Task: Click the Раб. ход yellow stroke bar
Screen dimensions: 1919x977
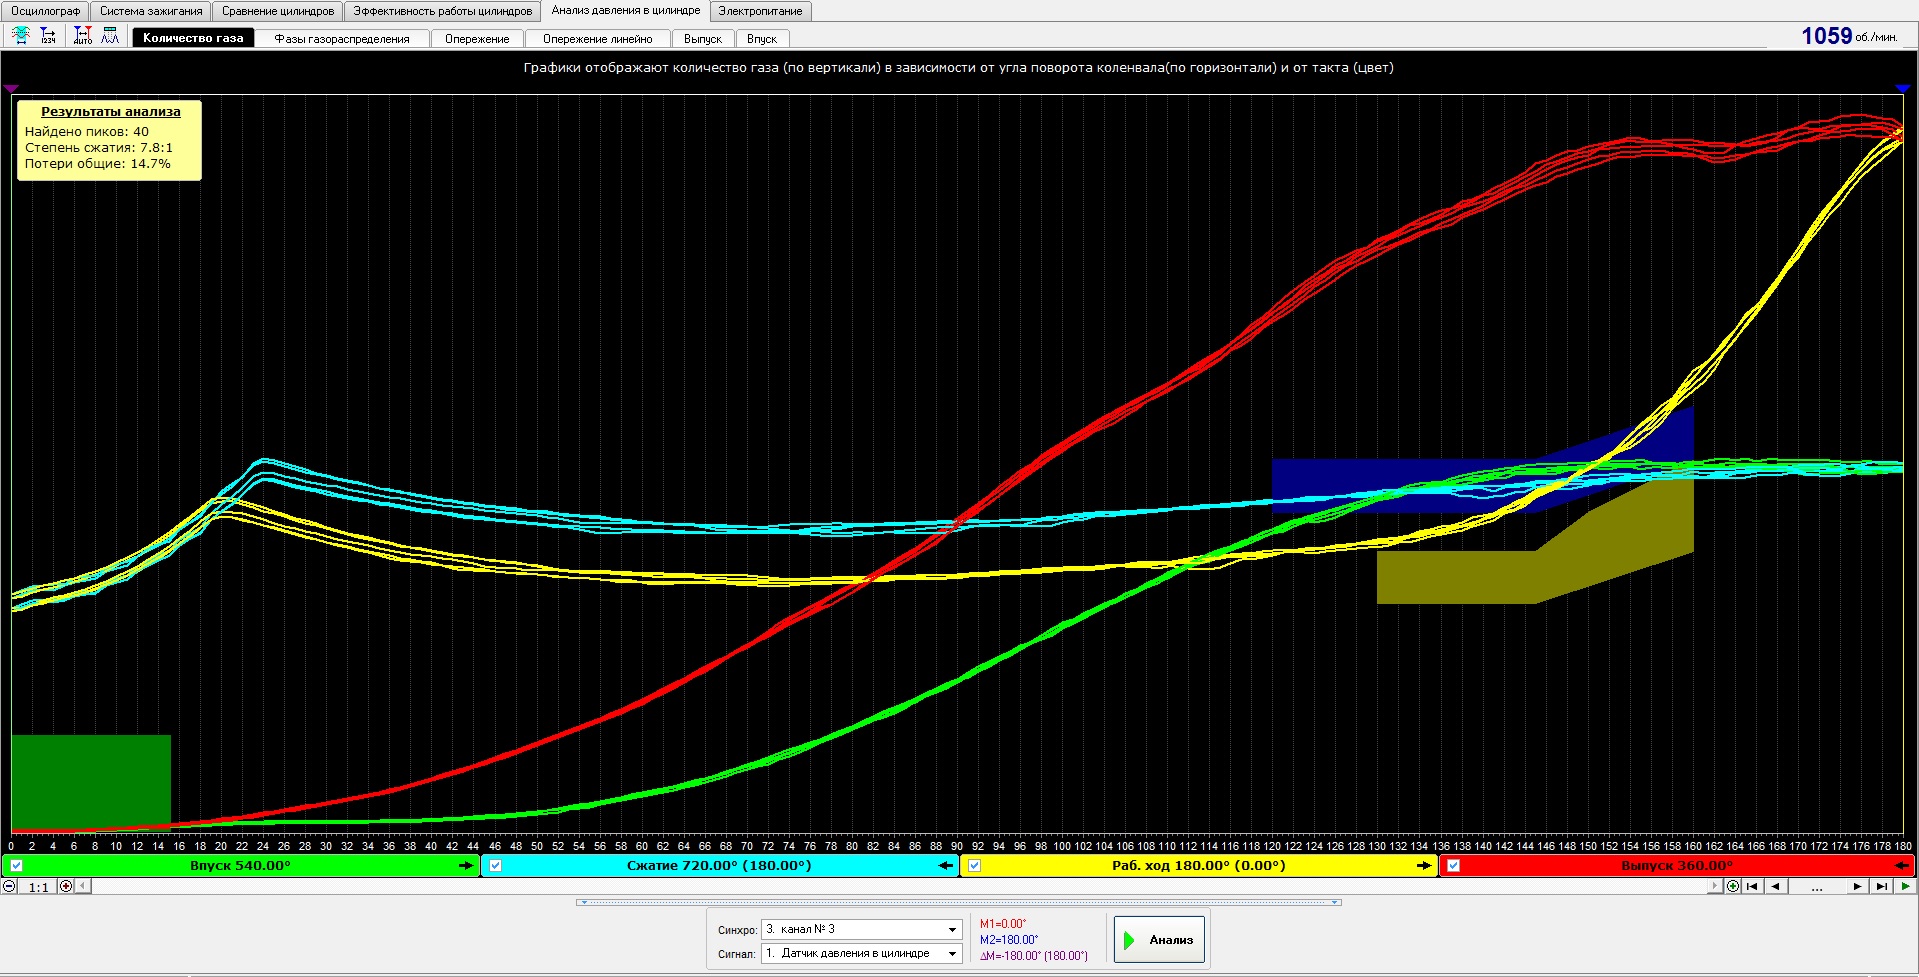Action: coord(1199,866)
